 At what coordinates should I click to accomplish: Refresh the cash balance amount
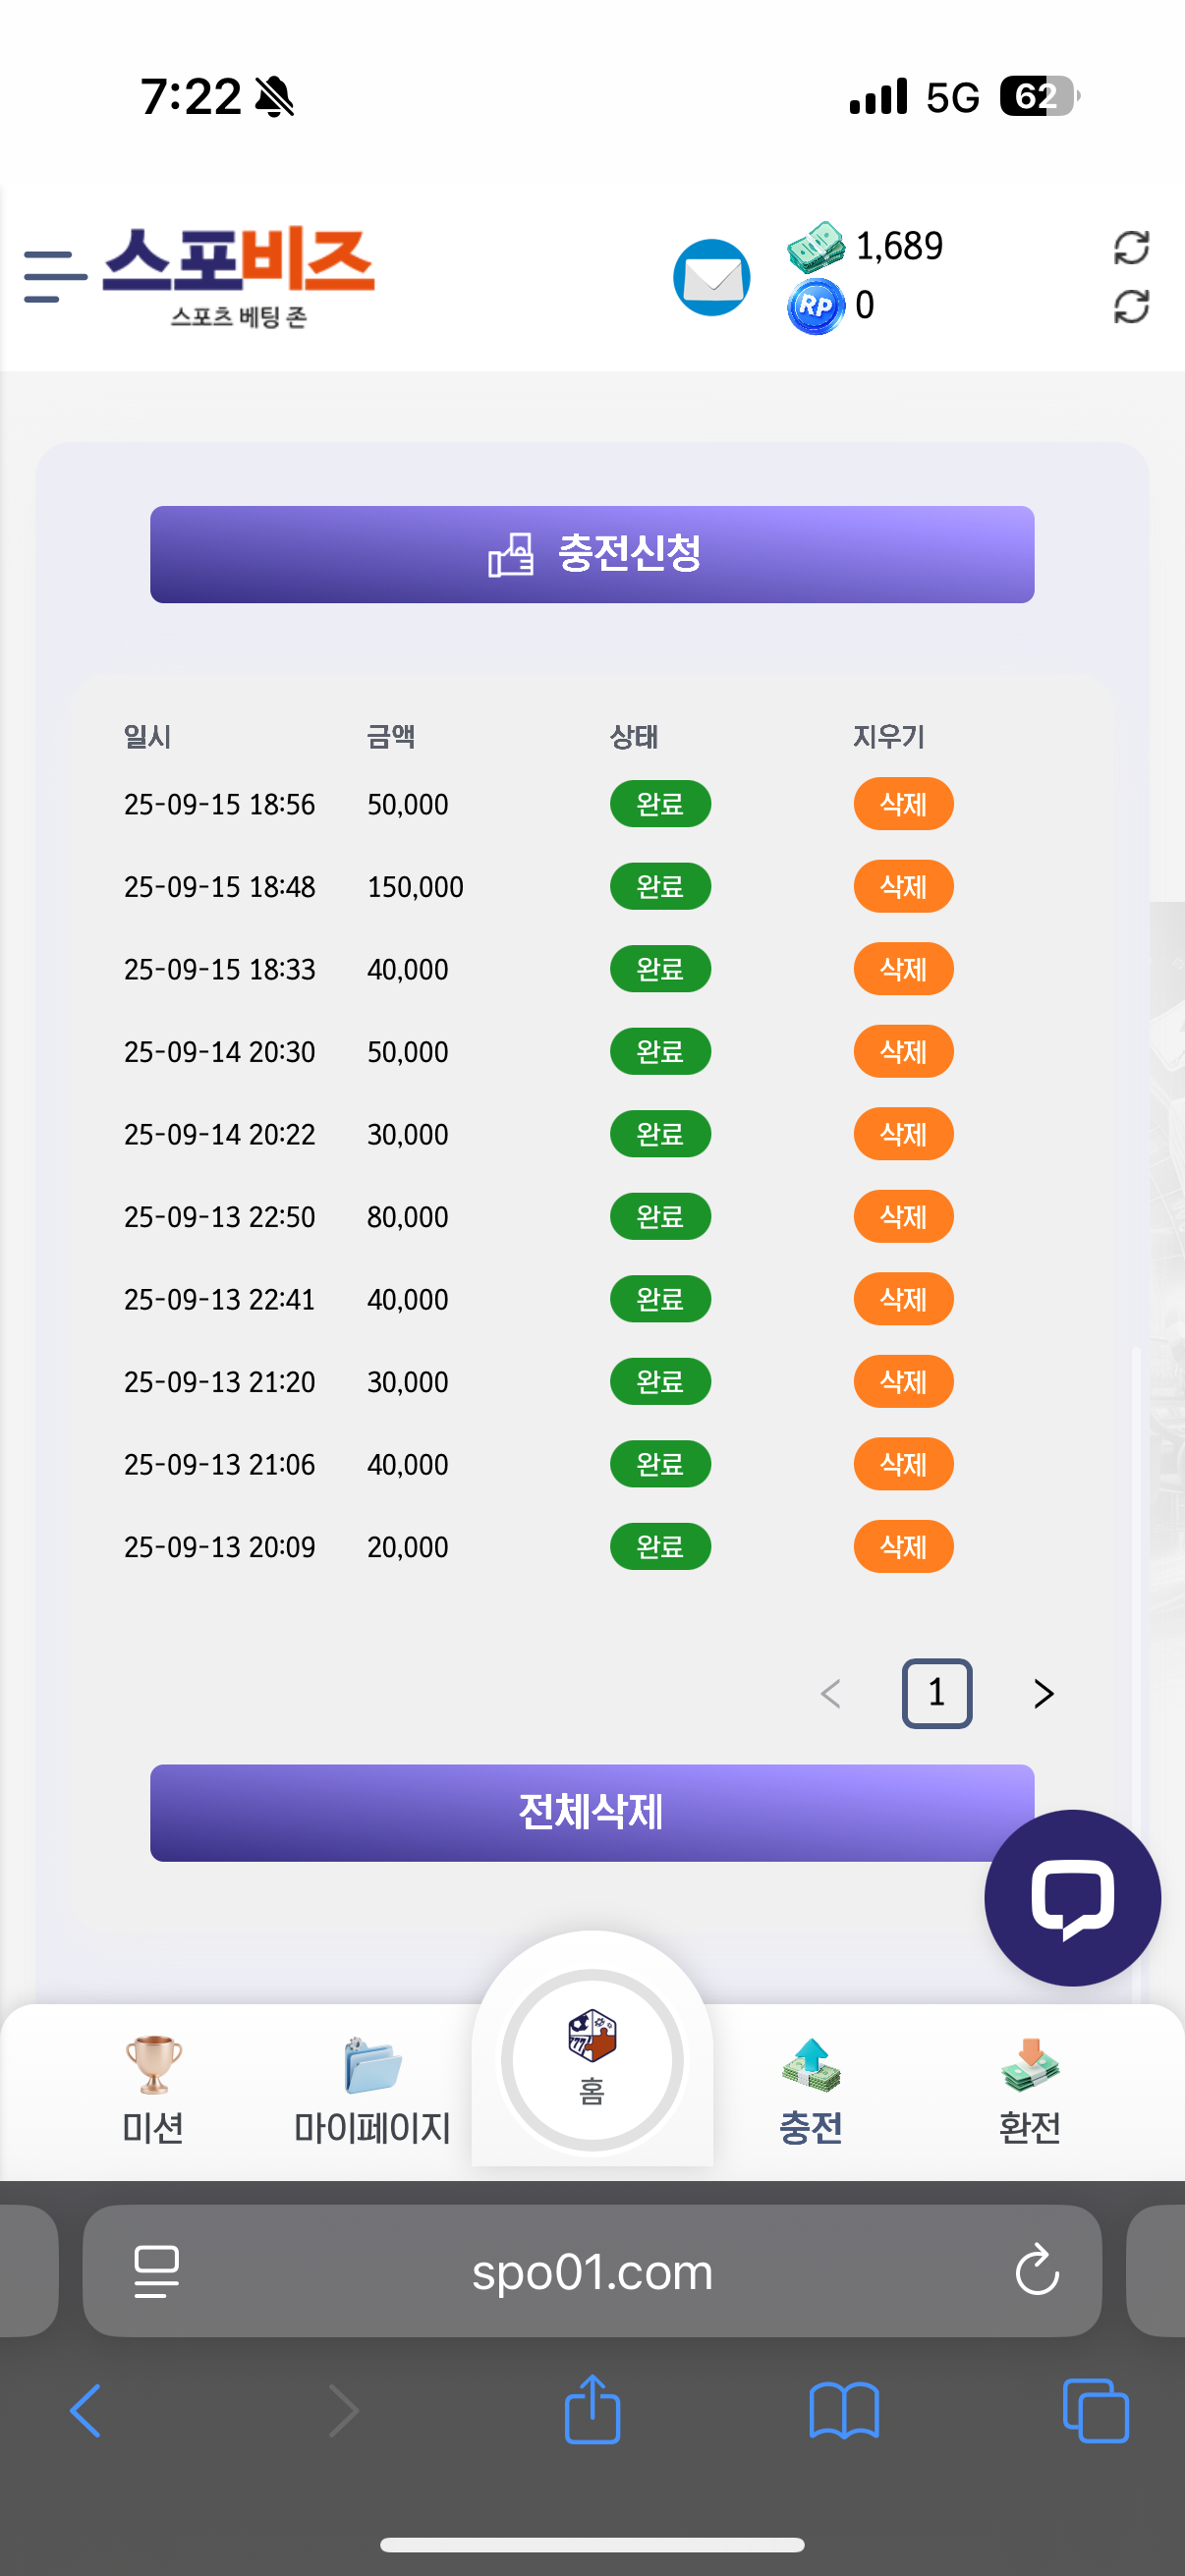[x=1130, y=247]
